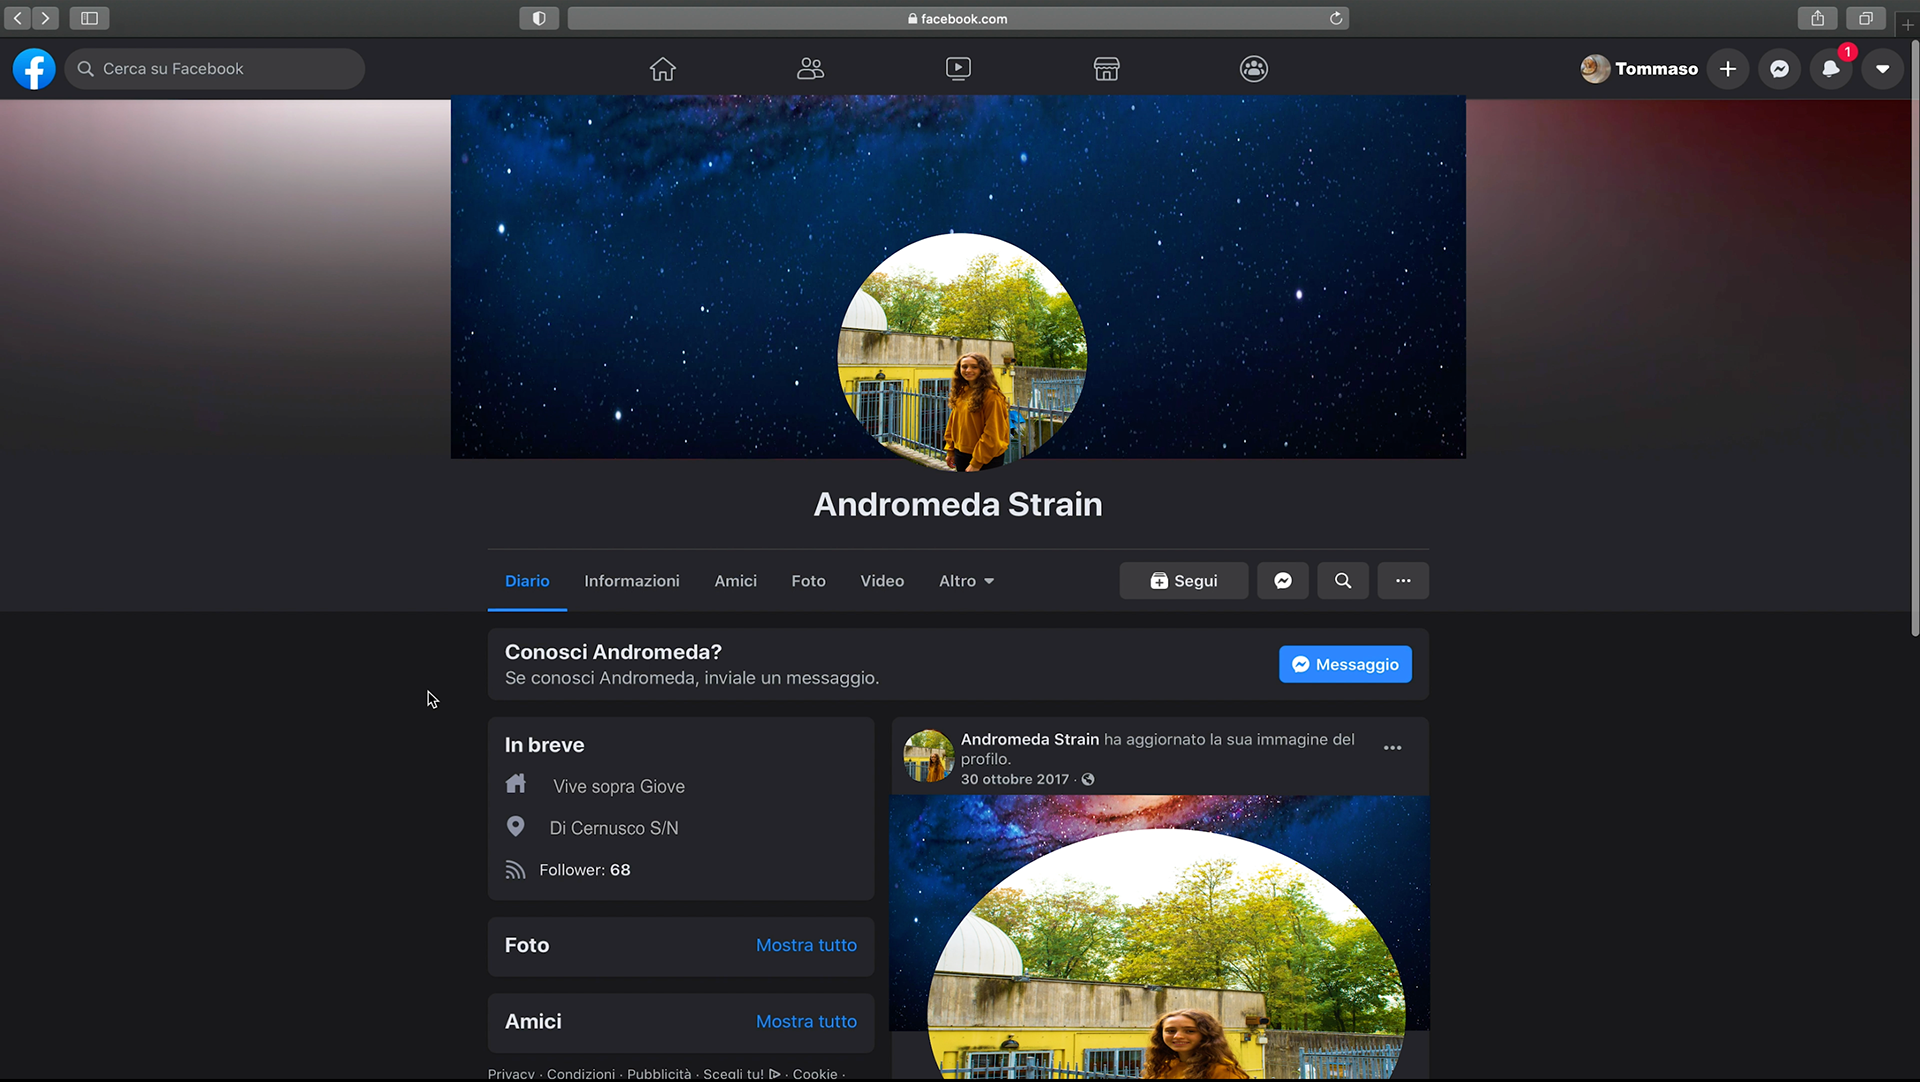Click the page vertical scrollbar
Image resolution: width=1920 pixels, height=1082 pixels.
pyautogui.click(x=1914, y=340)
